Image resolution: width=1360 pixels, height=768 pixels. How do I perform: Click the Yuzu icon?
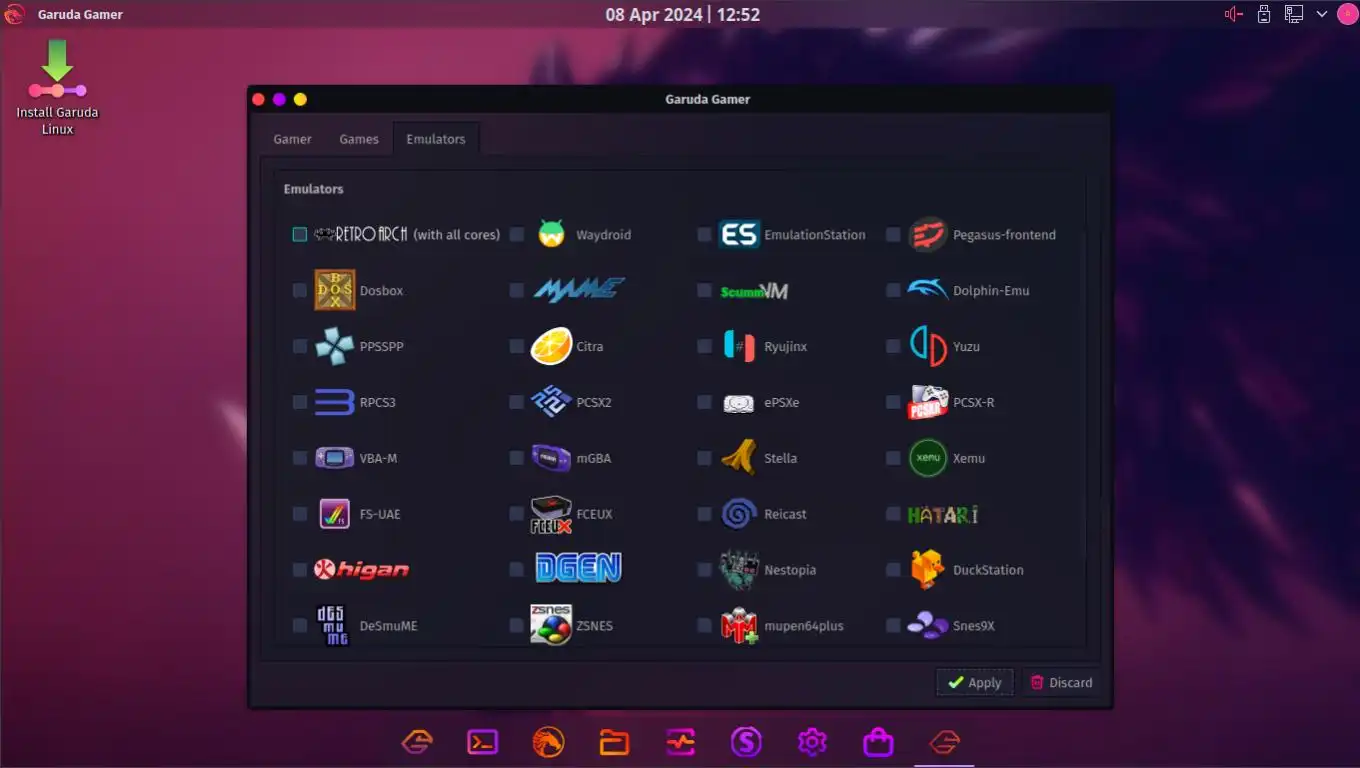coord(928,346)
